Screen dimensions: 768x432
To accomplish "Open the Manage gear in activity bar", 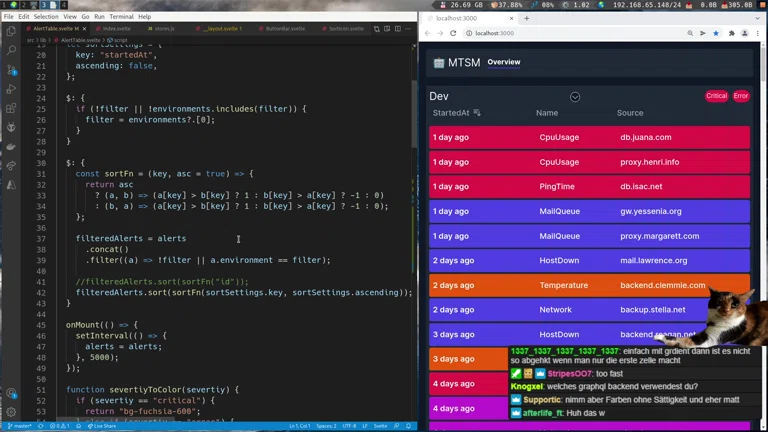I will (11, 412).
